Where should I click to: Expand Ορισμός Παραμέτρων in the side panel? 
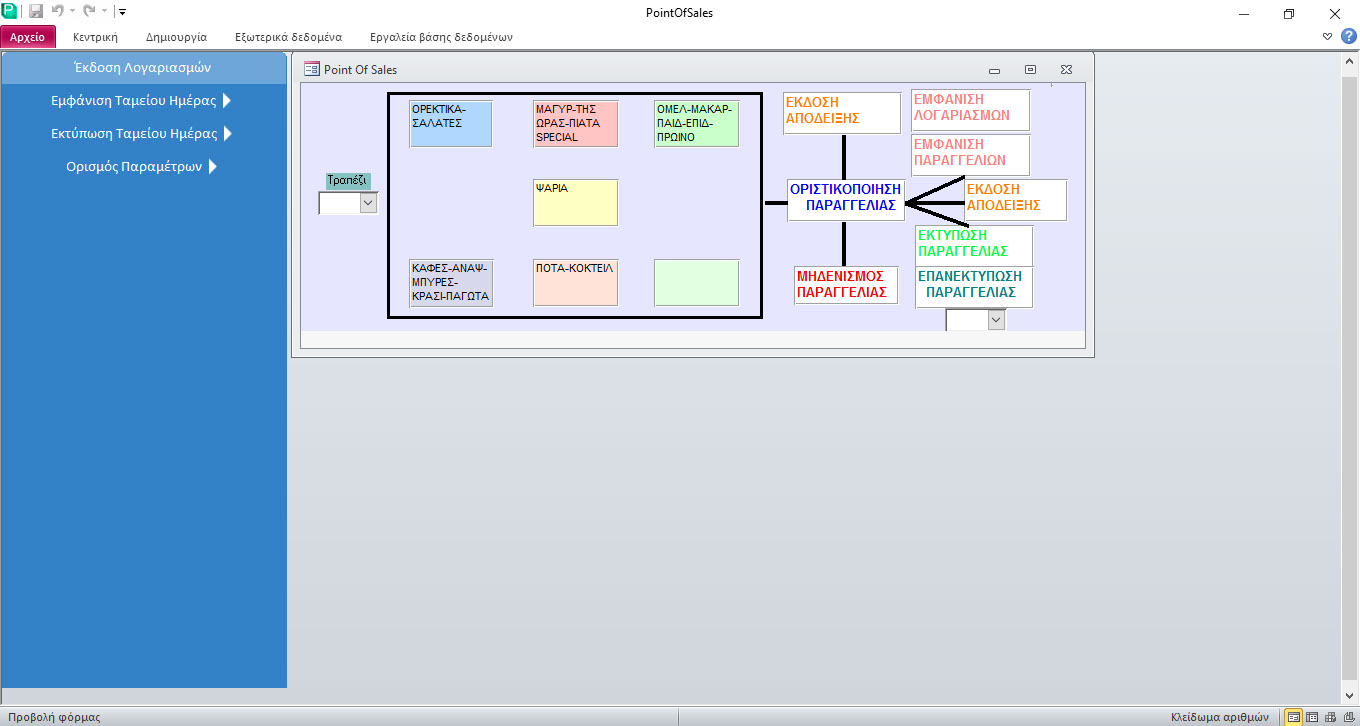click(212, 167)
